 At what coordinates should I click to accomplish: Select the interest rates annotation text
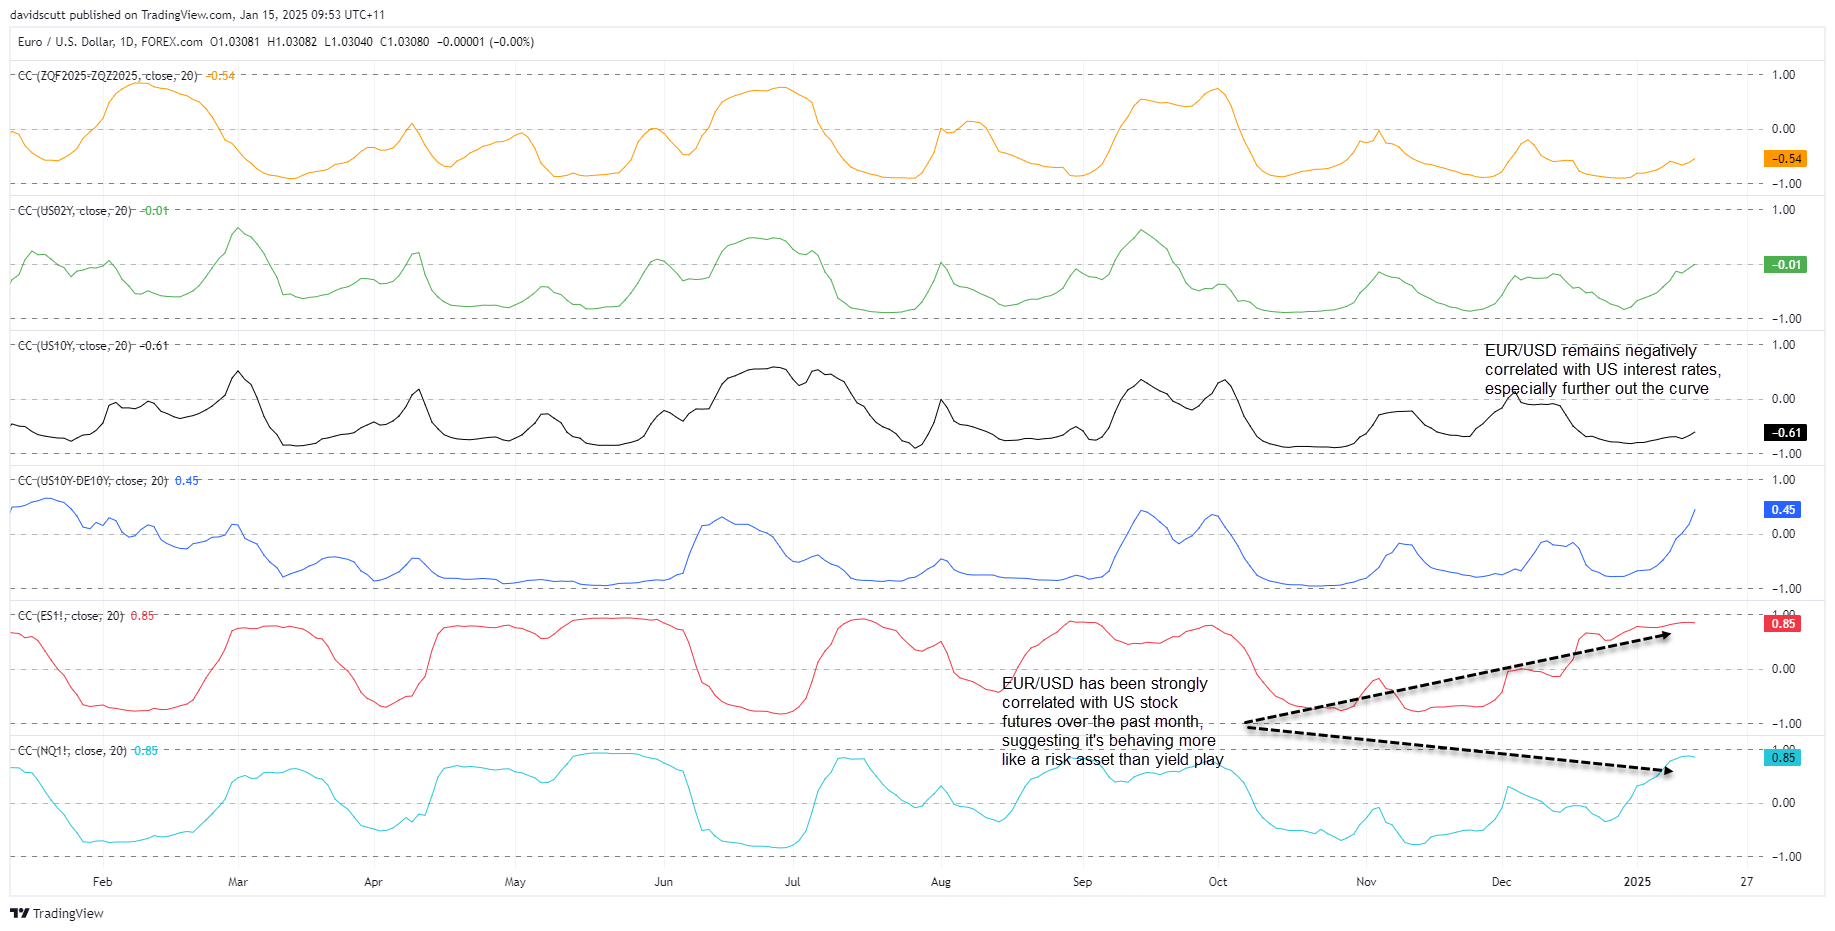(x=1603, y=370)
